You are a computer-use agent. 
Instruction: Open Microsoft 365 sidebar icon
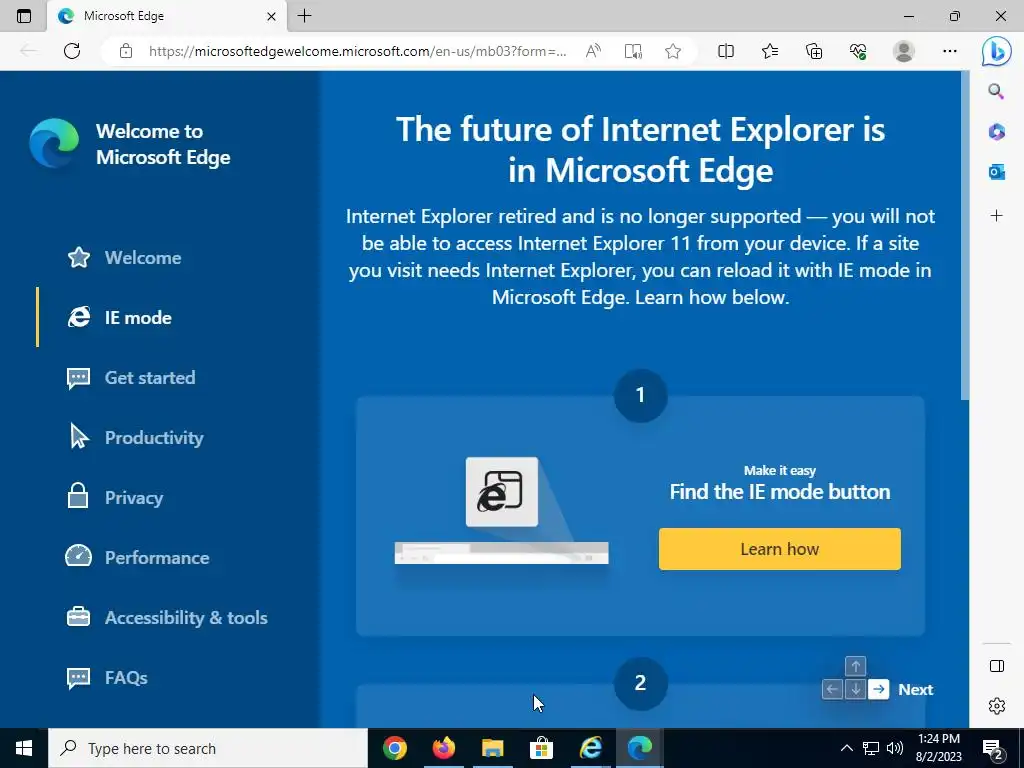(x=996, y=132)
